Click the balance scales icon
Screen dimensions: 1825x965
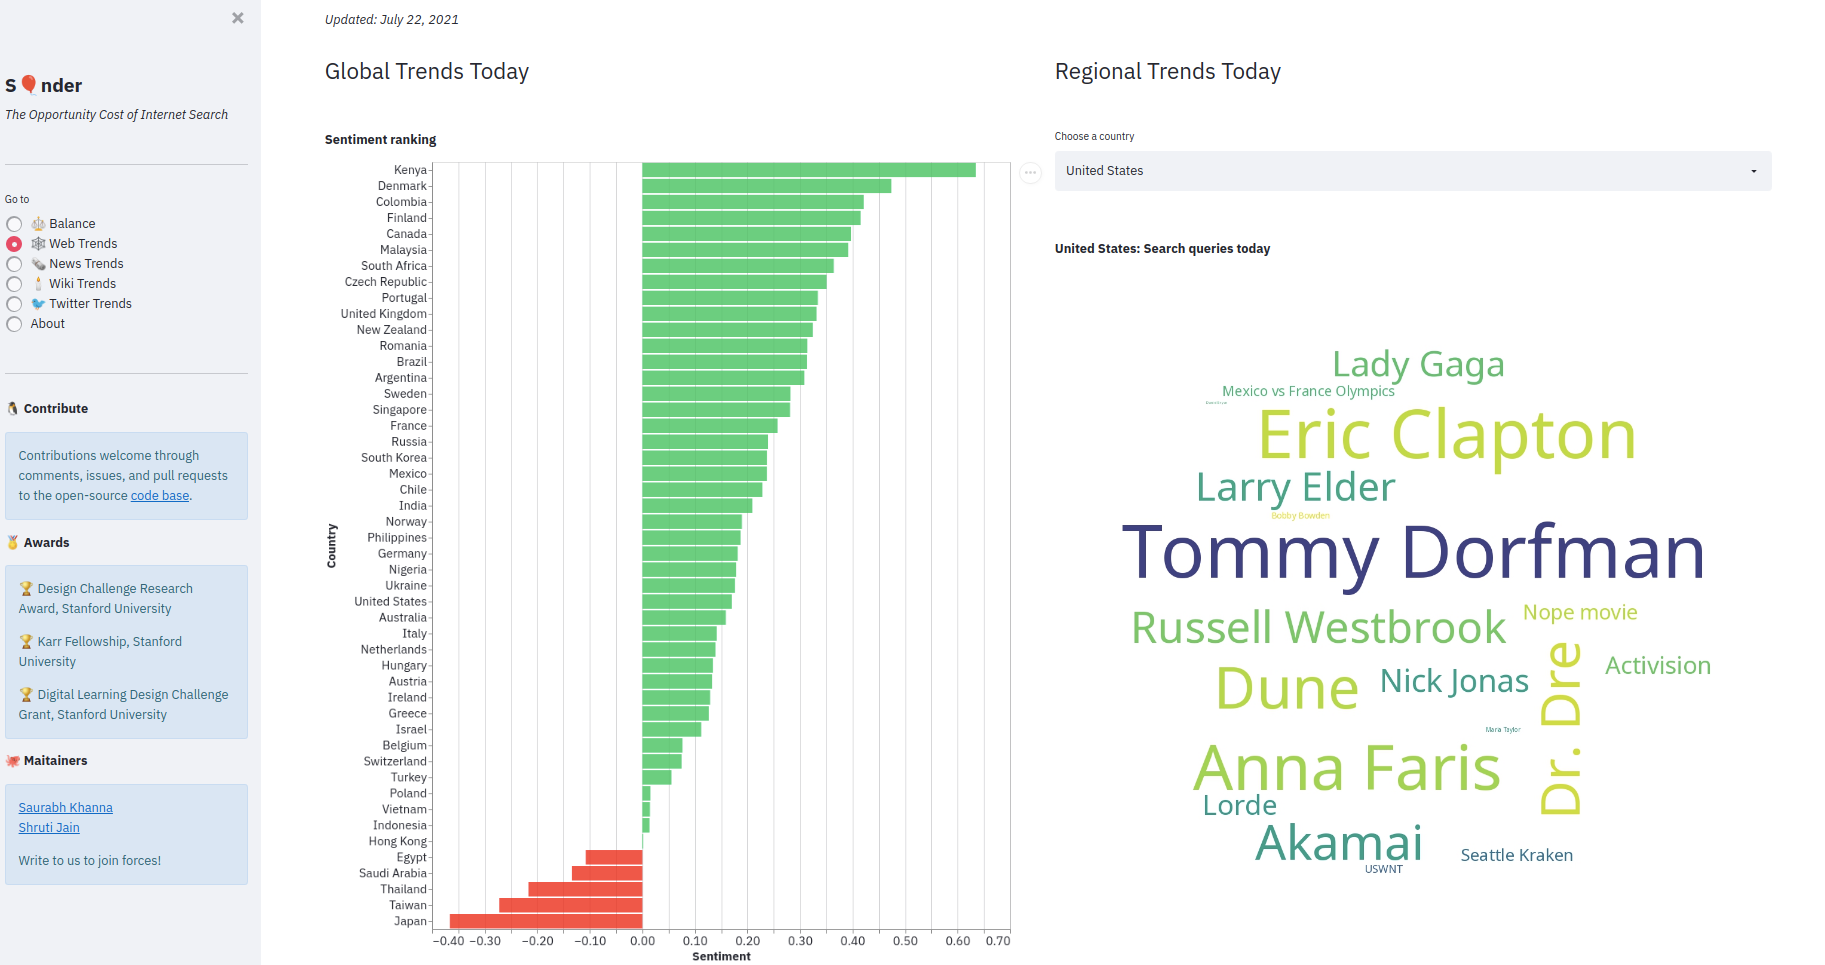tap(38, 224)
